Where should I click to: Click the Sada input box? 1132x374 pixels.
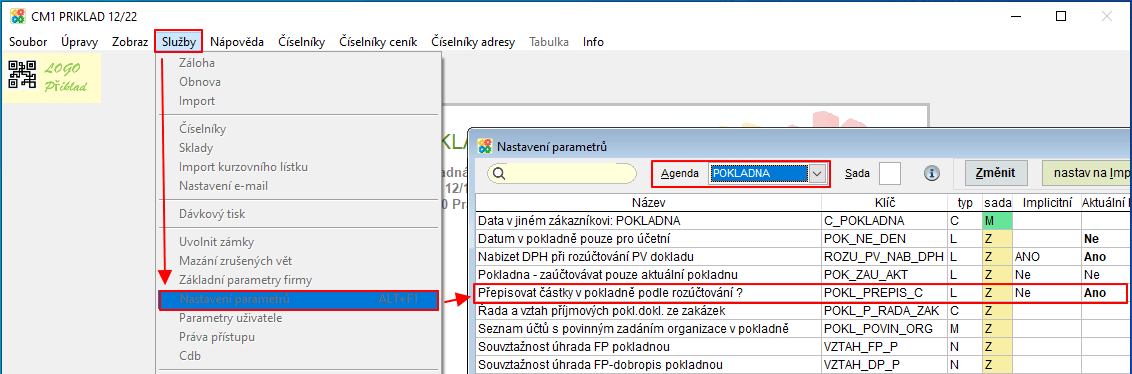[890, 174]
